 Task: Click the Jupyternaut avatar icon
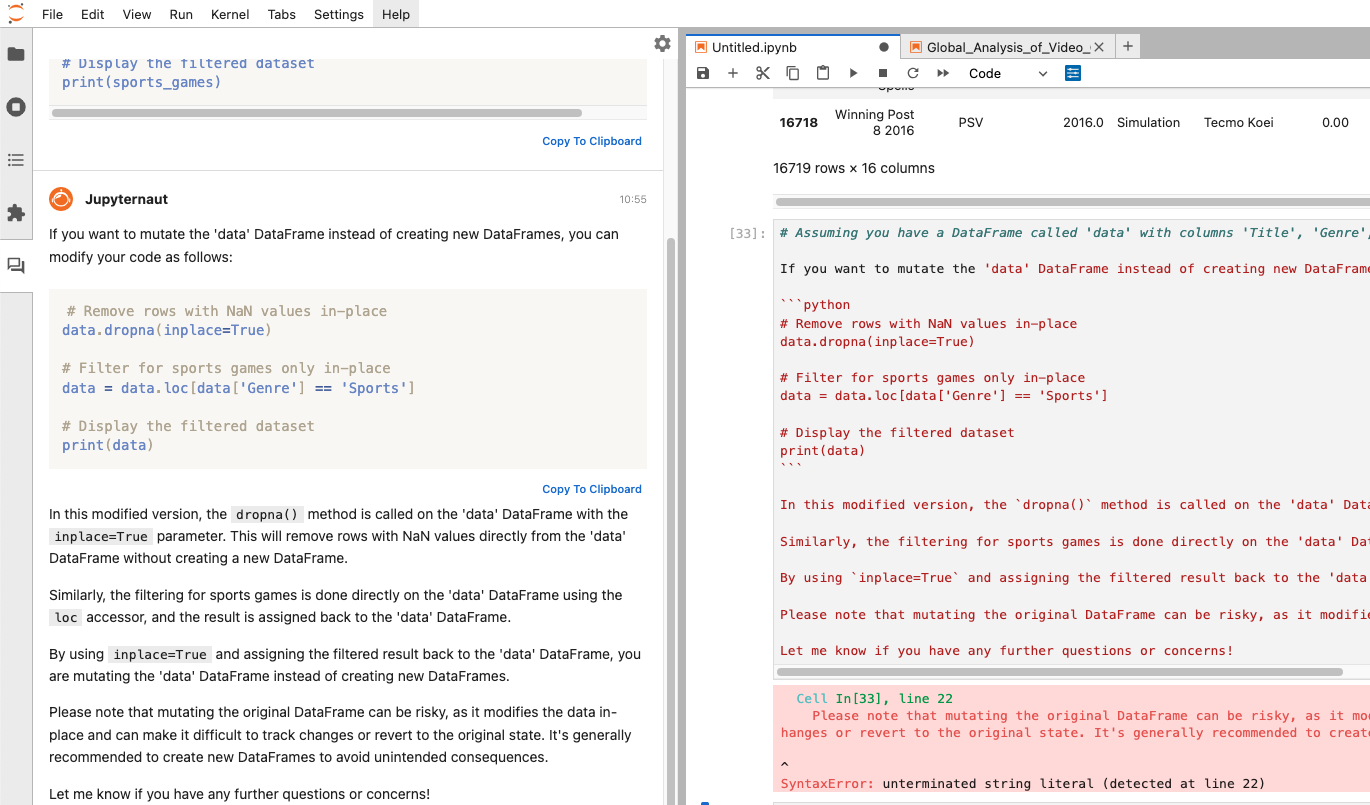(61, 199)
